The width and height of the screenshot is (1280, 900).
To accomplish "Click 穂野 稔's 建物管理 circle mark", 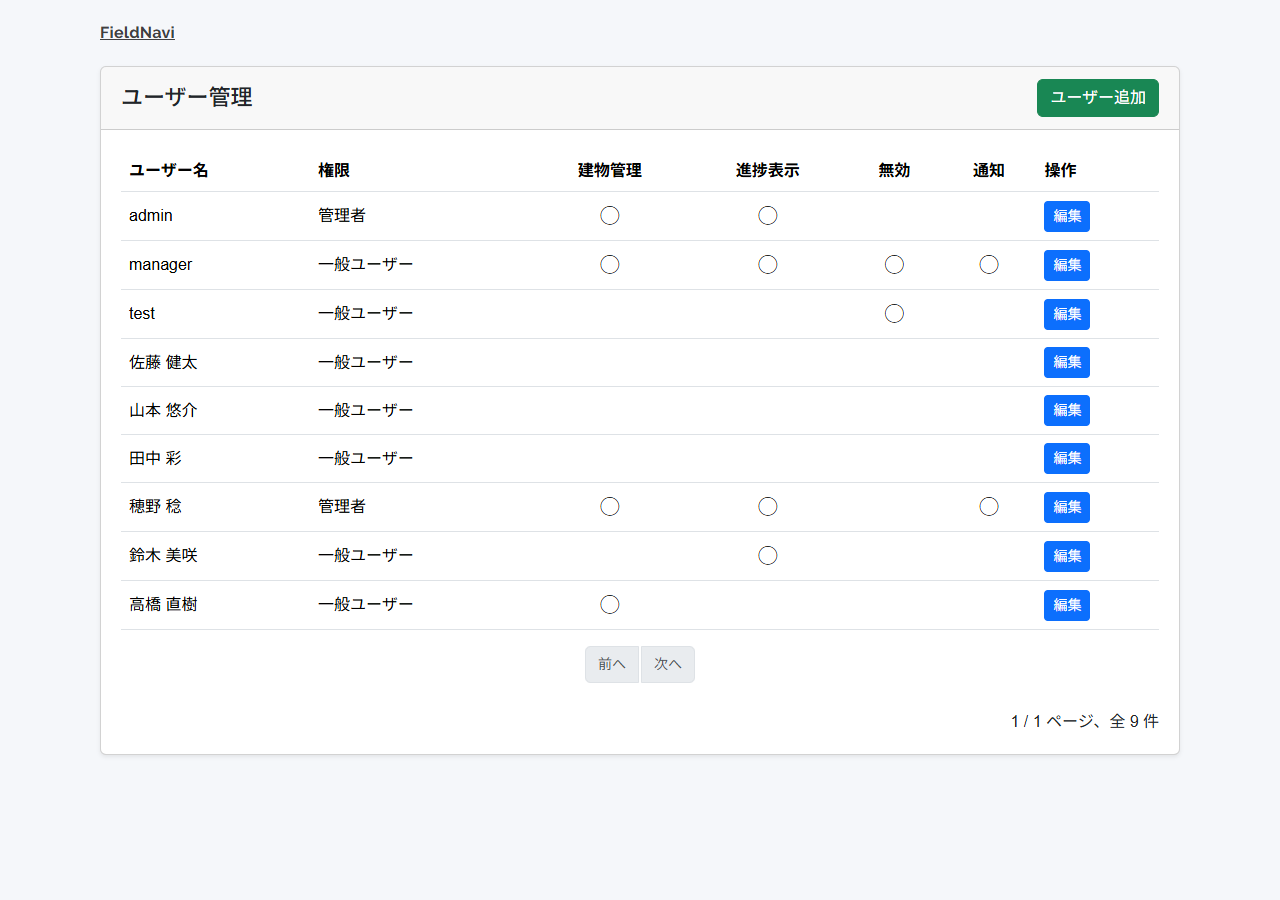I will 610,506.
